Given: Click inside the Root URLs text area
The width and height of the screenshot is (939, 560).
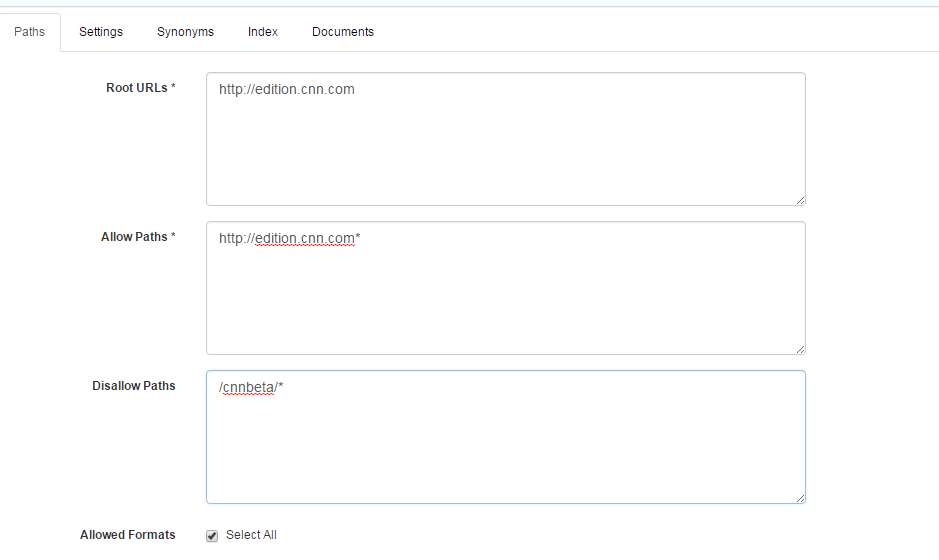Looking at the screenshot, I should [x=505, y=139].
